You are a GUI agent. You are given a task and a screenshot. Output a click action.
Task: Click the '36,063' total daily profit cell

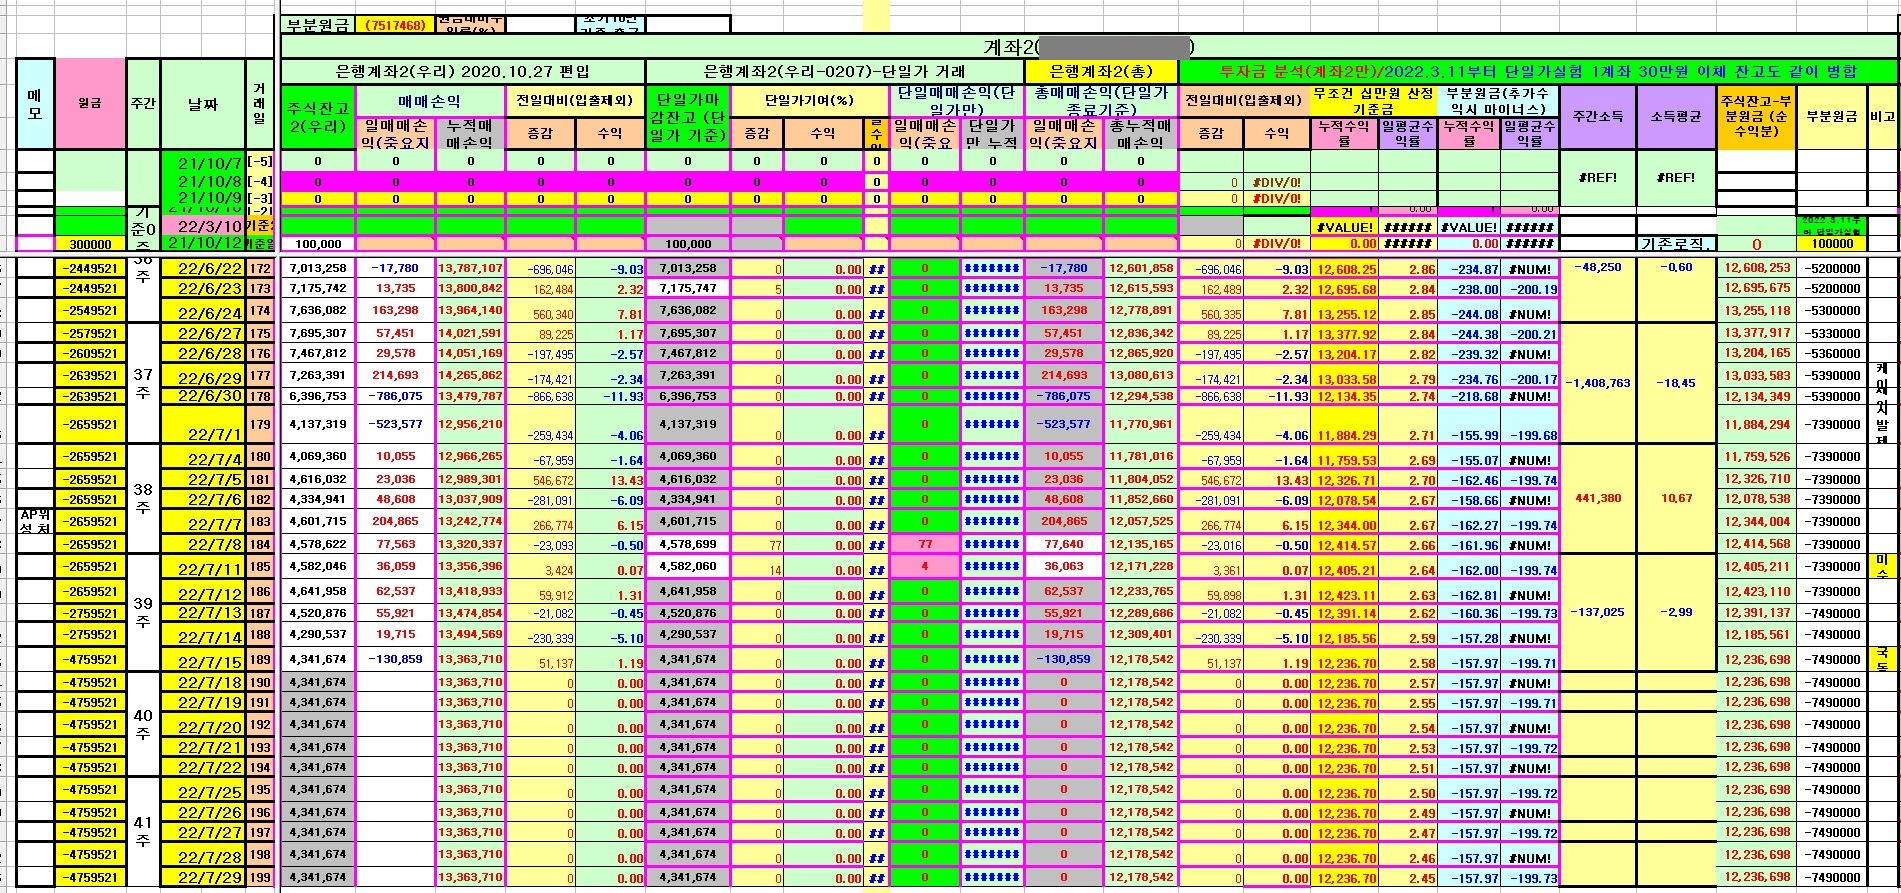coord(1064,566)
